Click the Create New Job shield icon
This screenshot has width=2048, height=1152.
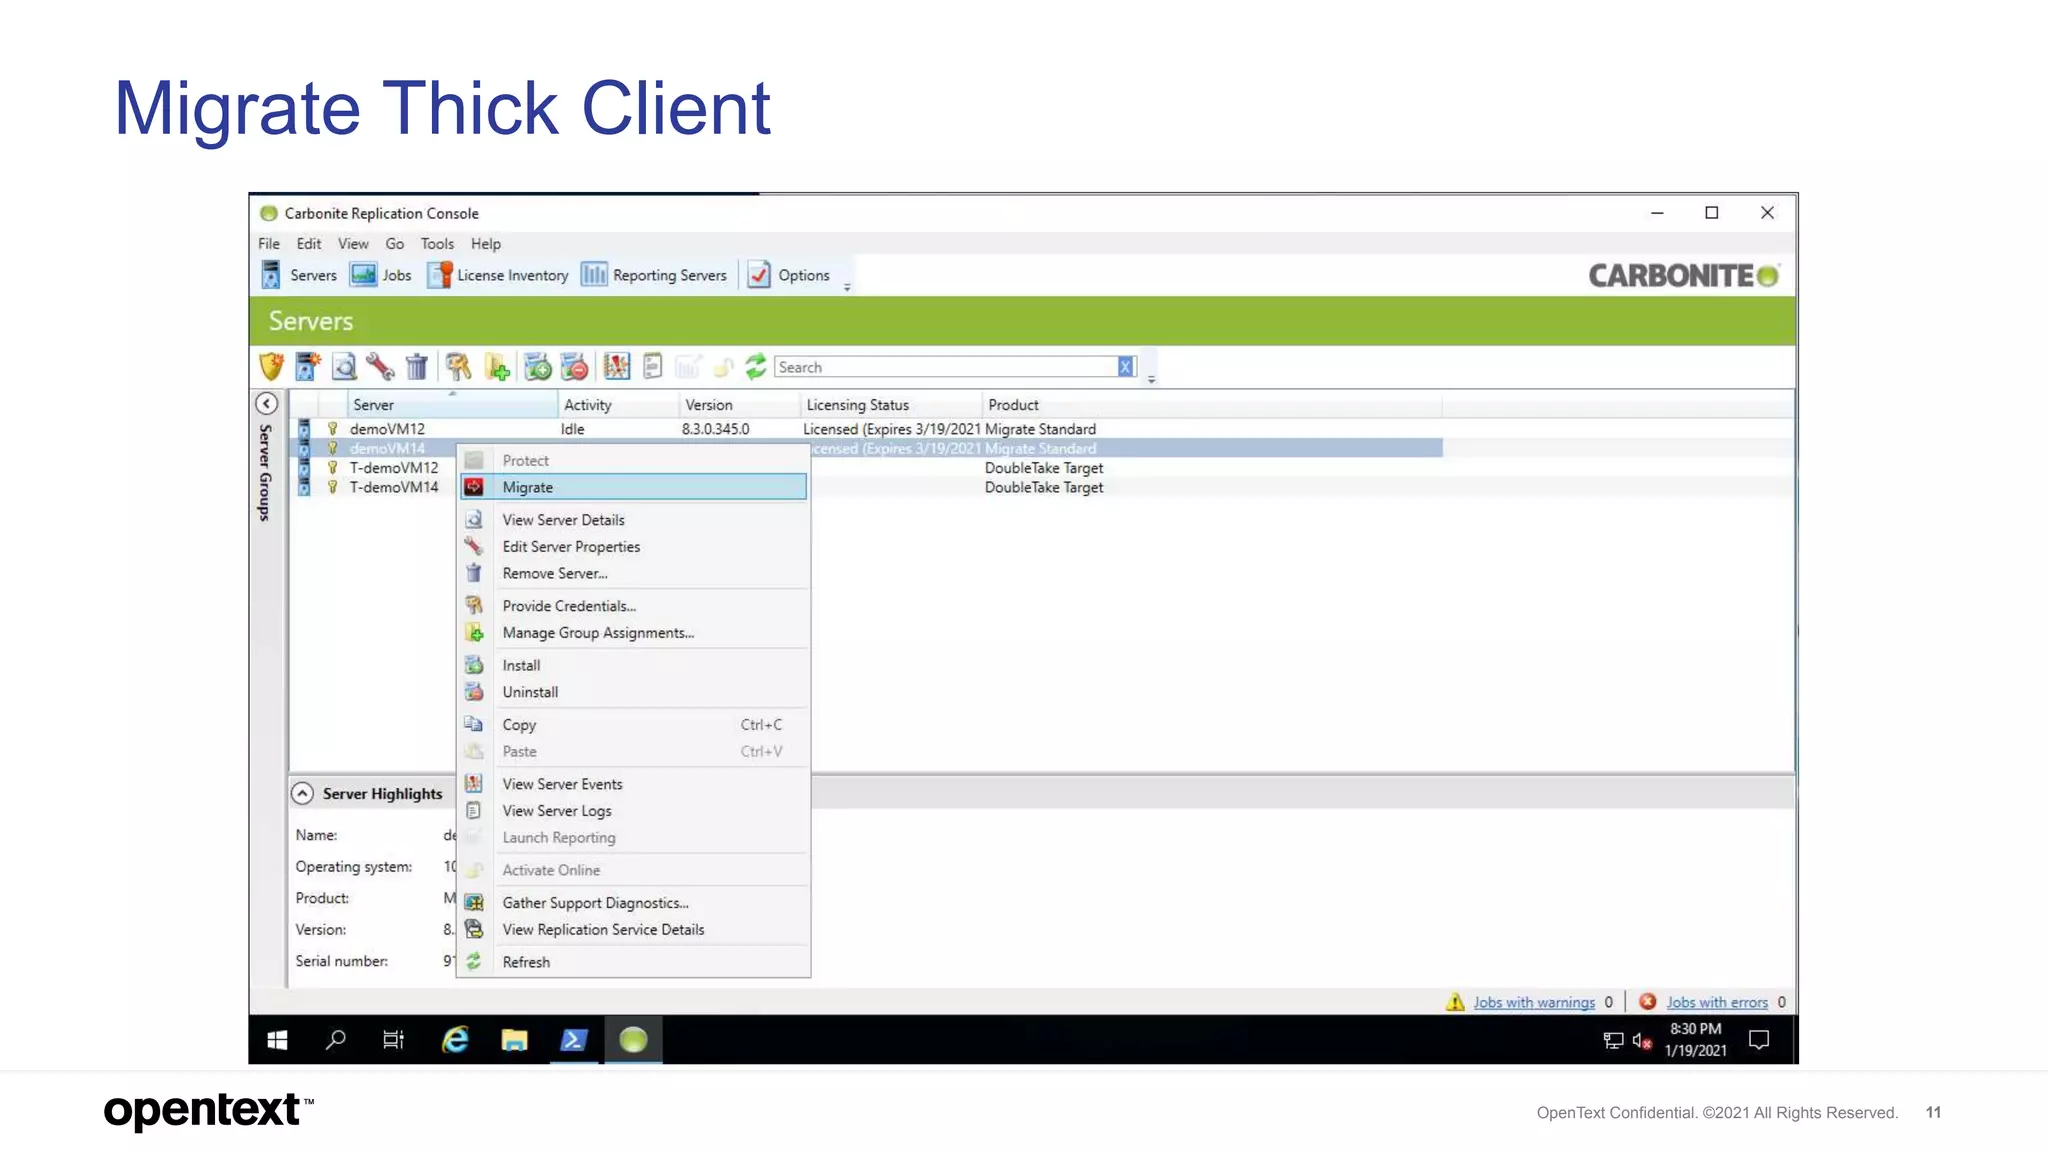[272, 367]
